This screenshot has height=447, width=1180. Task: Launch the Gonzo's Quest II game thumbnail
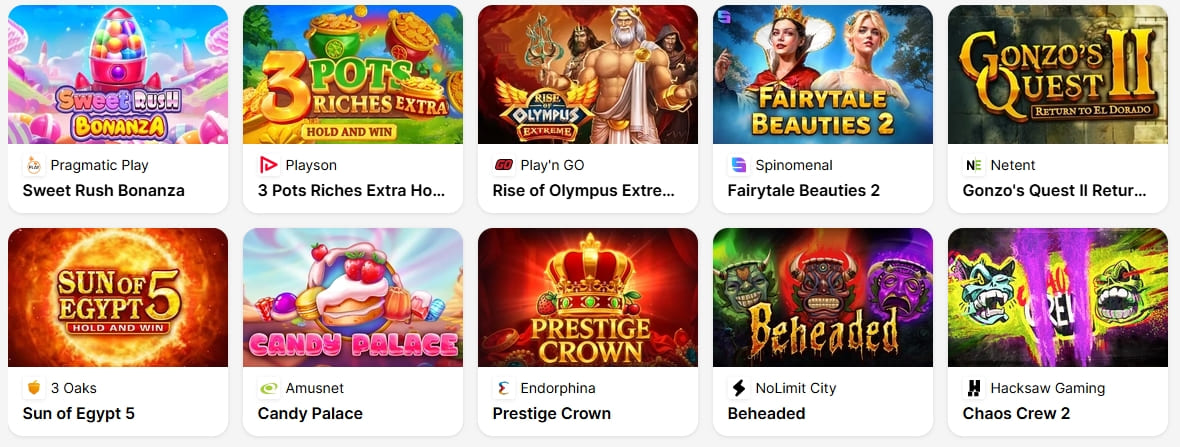click(1058, 75)
